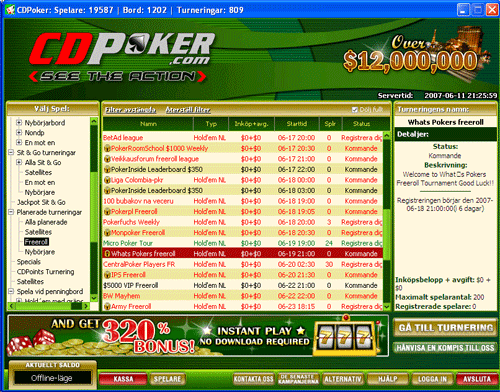Select $5000 VIP Freeroll row
500x392 pixels.
tap(243, 285)
